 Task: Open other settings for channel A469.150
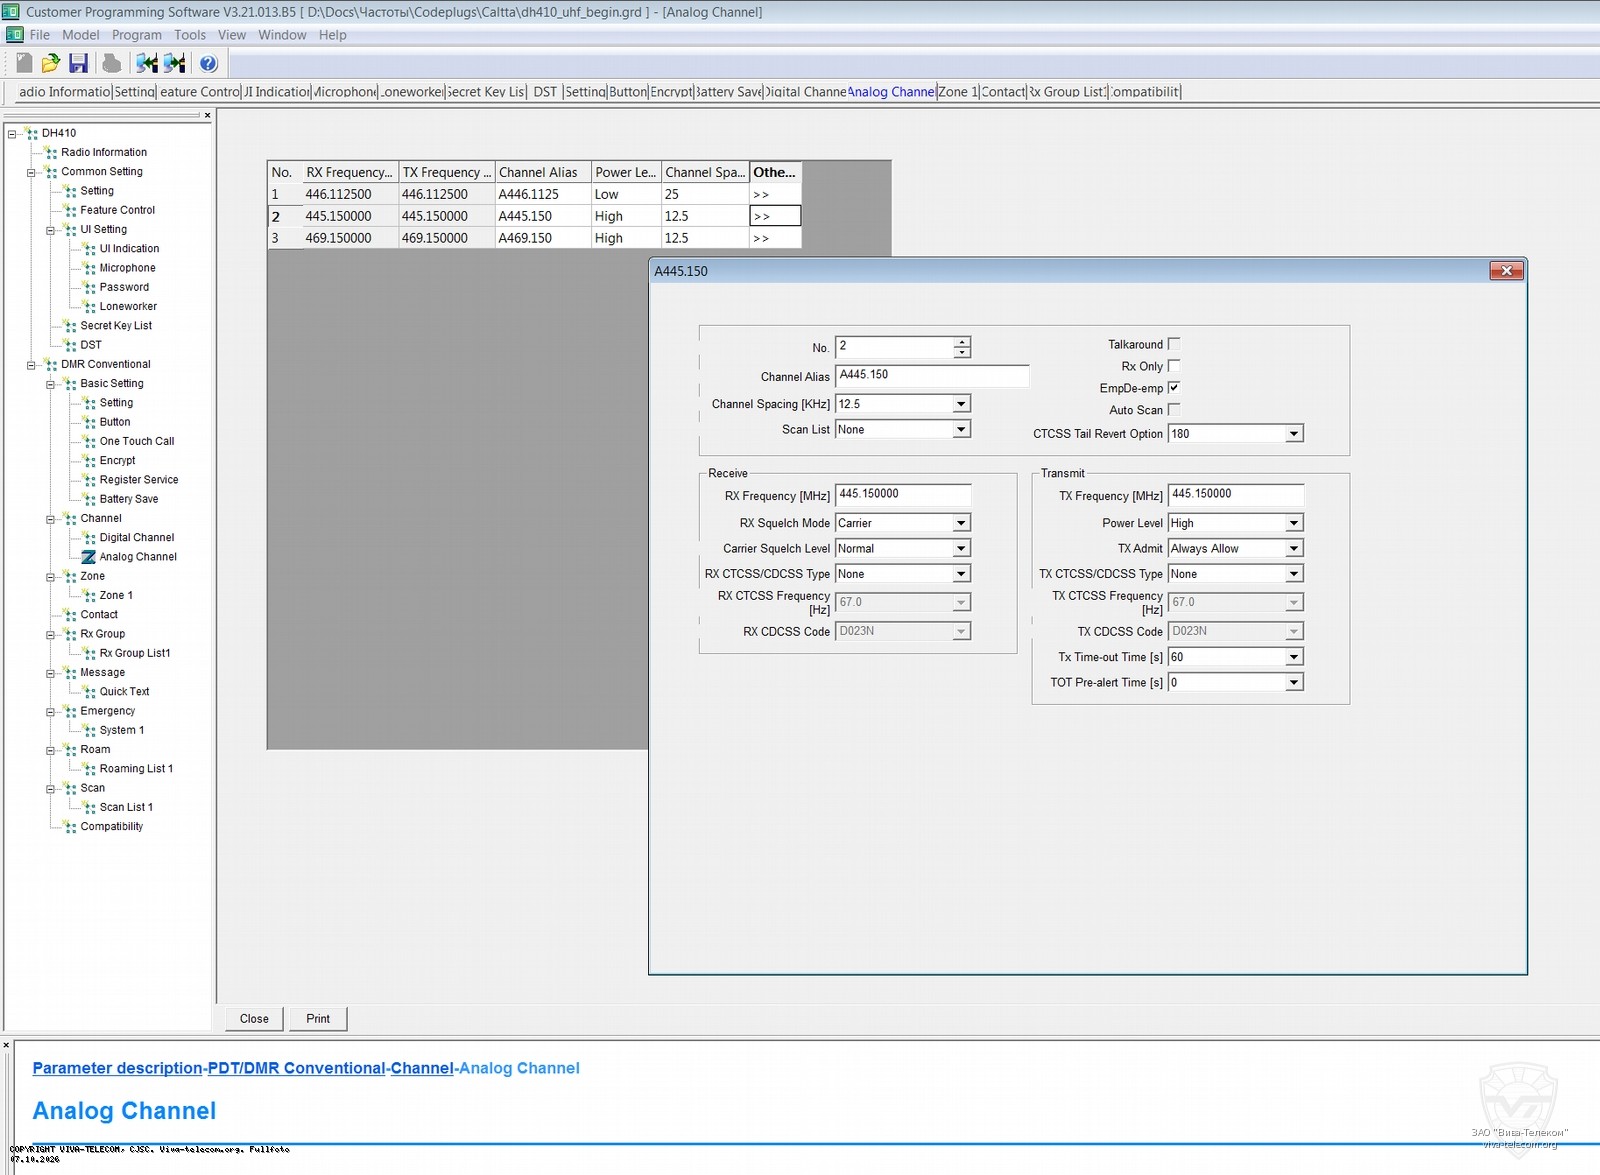coord(775,238)
